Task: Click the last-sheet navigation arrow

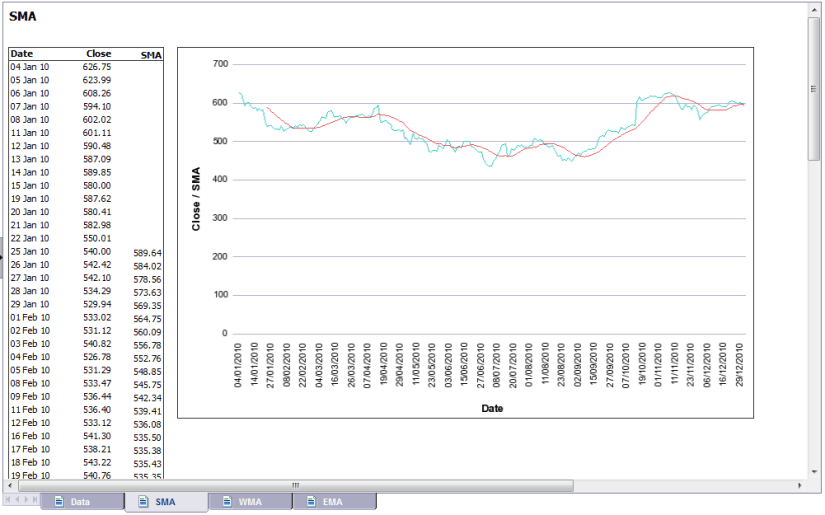Action: [35, 499]
